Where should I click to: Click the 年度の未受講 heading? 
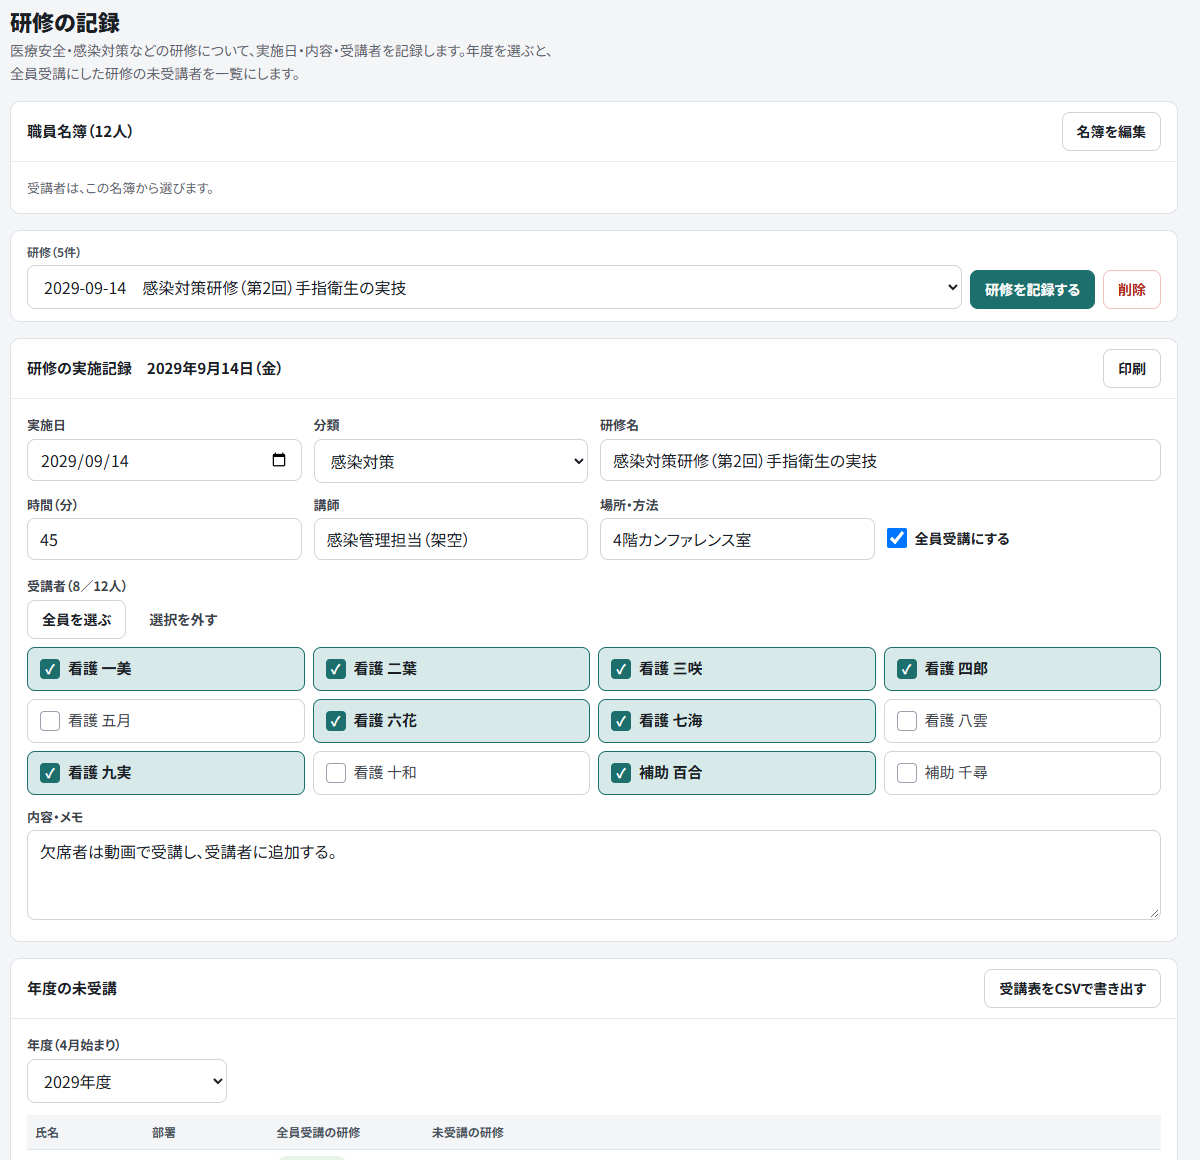pos(72,989)
